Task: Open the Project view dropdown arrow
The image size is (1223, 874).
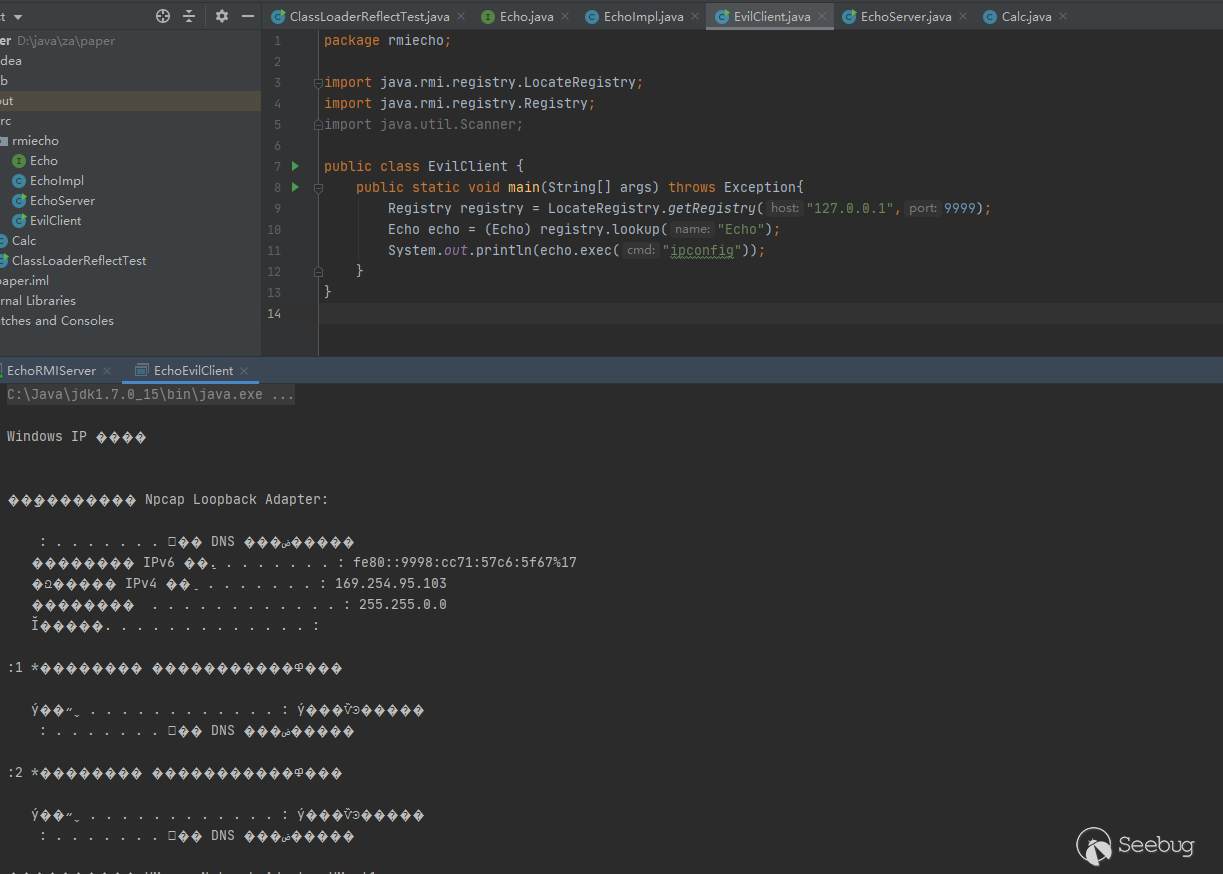Action: [18, 17]
